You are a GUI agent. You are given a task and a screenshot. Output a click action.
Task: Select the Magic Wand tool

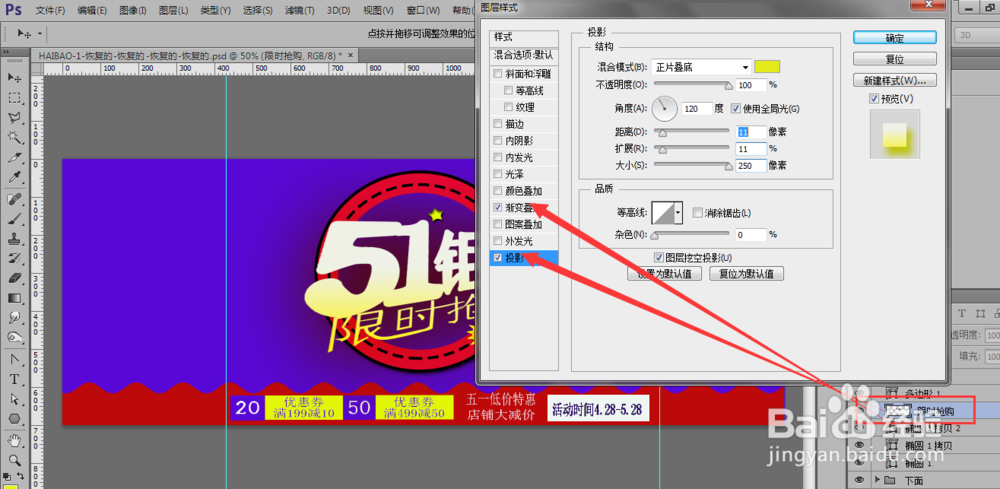[x=14, y=137]
